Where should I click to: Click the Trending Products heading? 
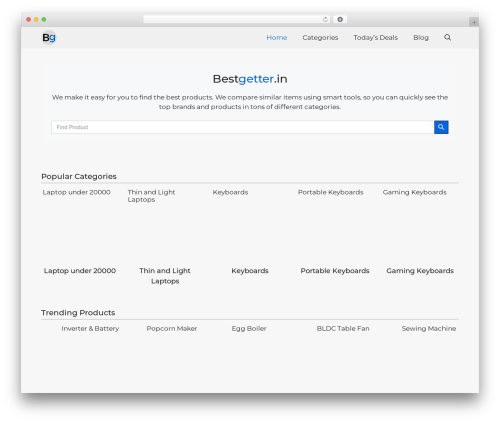(x=78, y=313)
